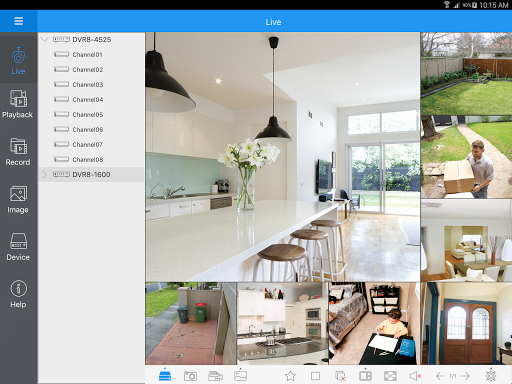Close all streams with the red-x icon
This screenshot has height=384, width=512.
click(340, 376)
